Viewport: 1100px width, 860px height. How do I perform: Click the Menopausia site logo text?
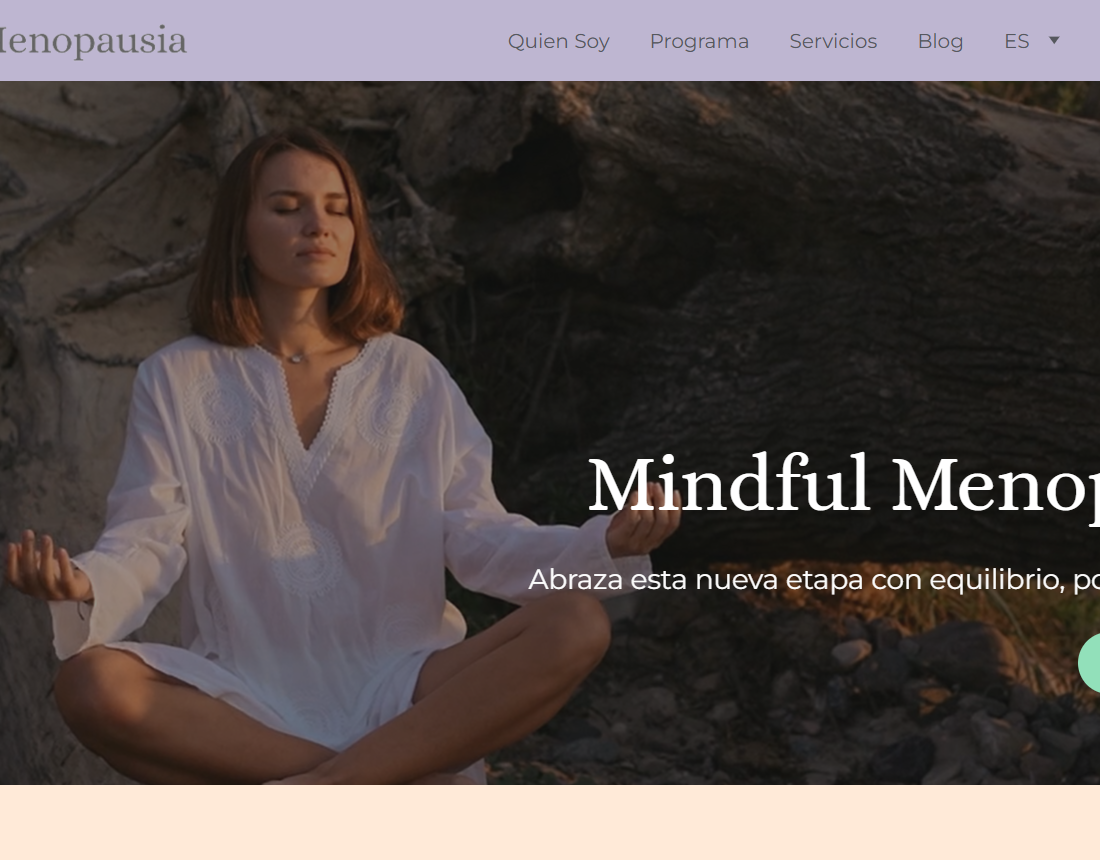pyautogui.click(x=93, y=41)
